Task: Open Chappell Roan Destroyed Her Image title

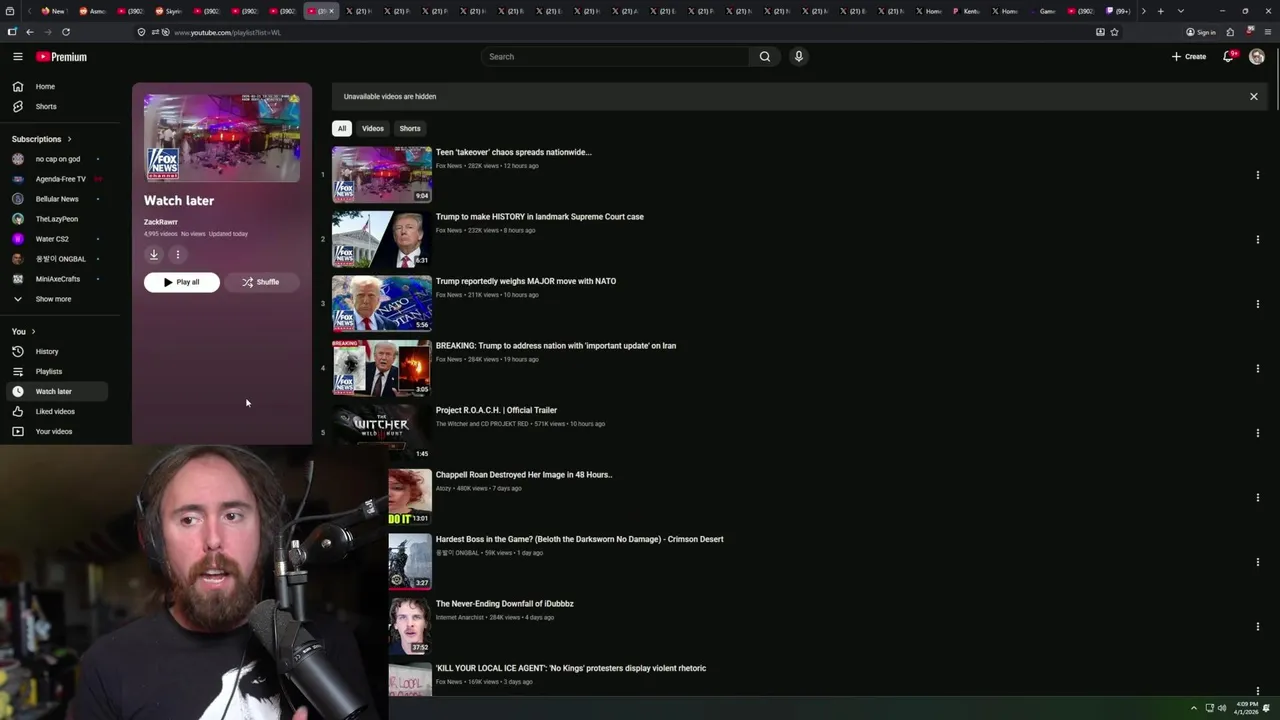Action: (x=524, y=475)
